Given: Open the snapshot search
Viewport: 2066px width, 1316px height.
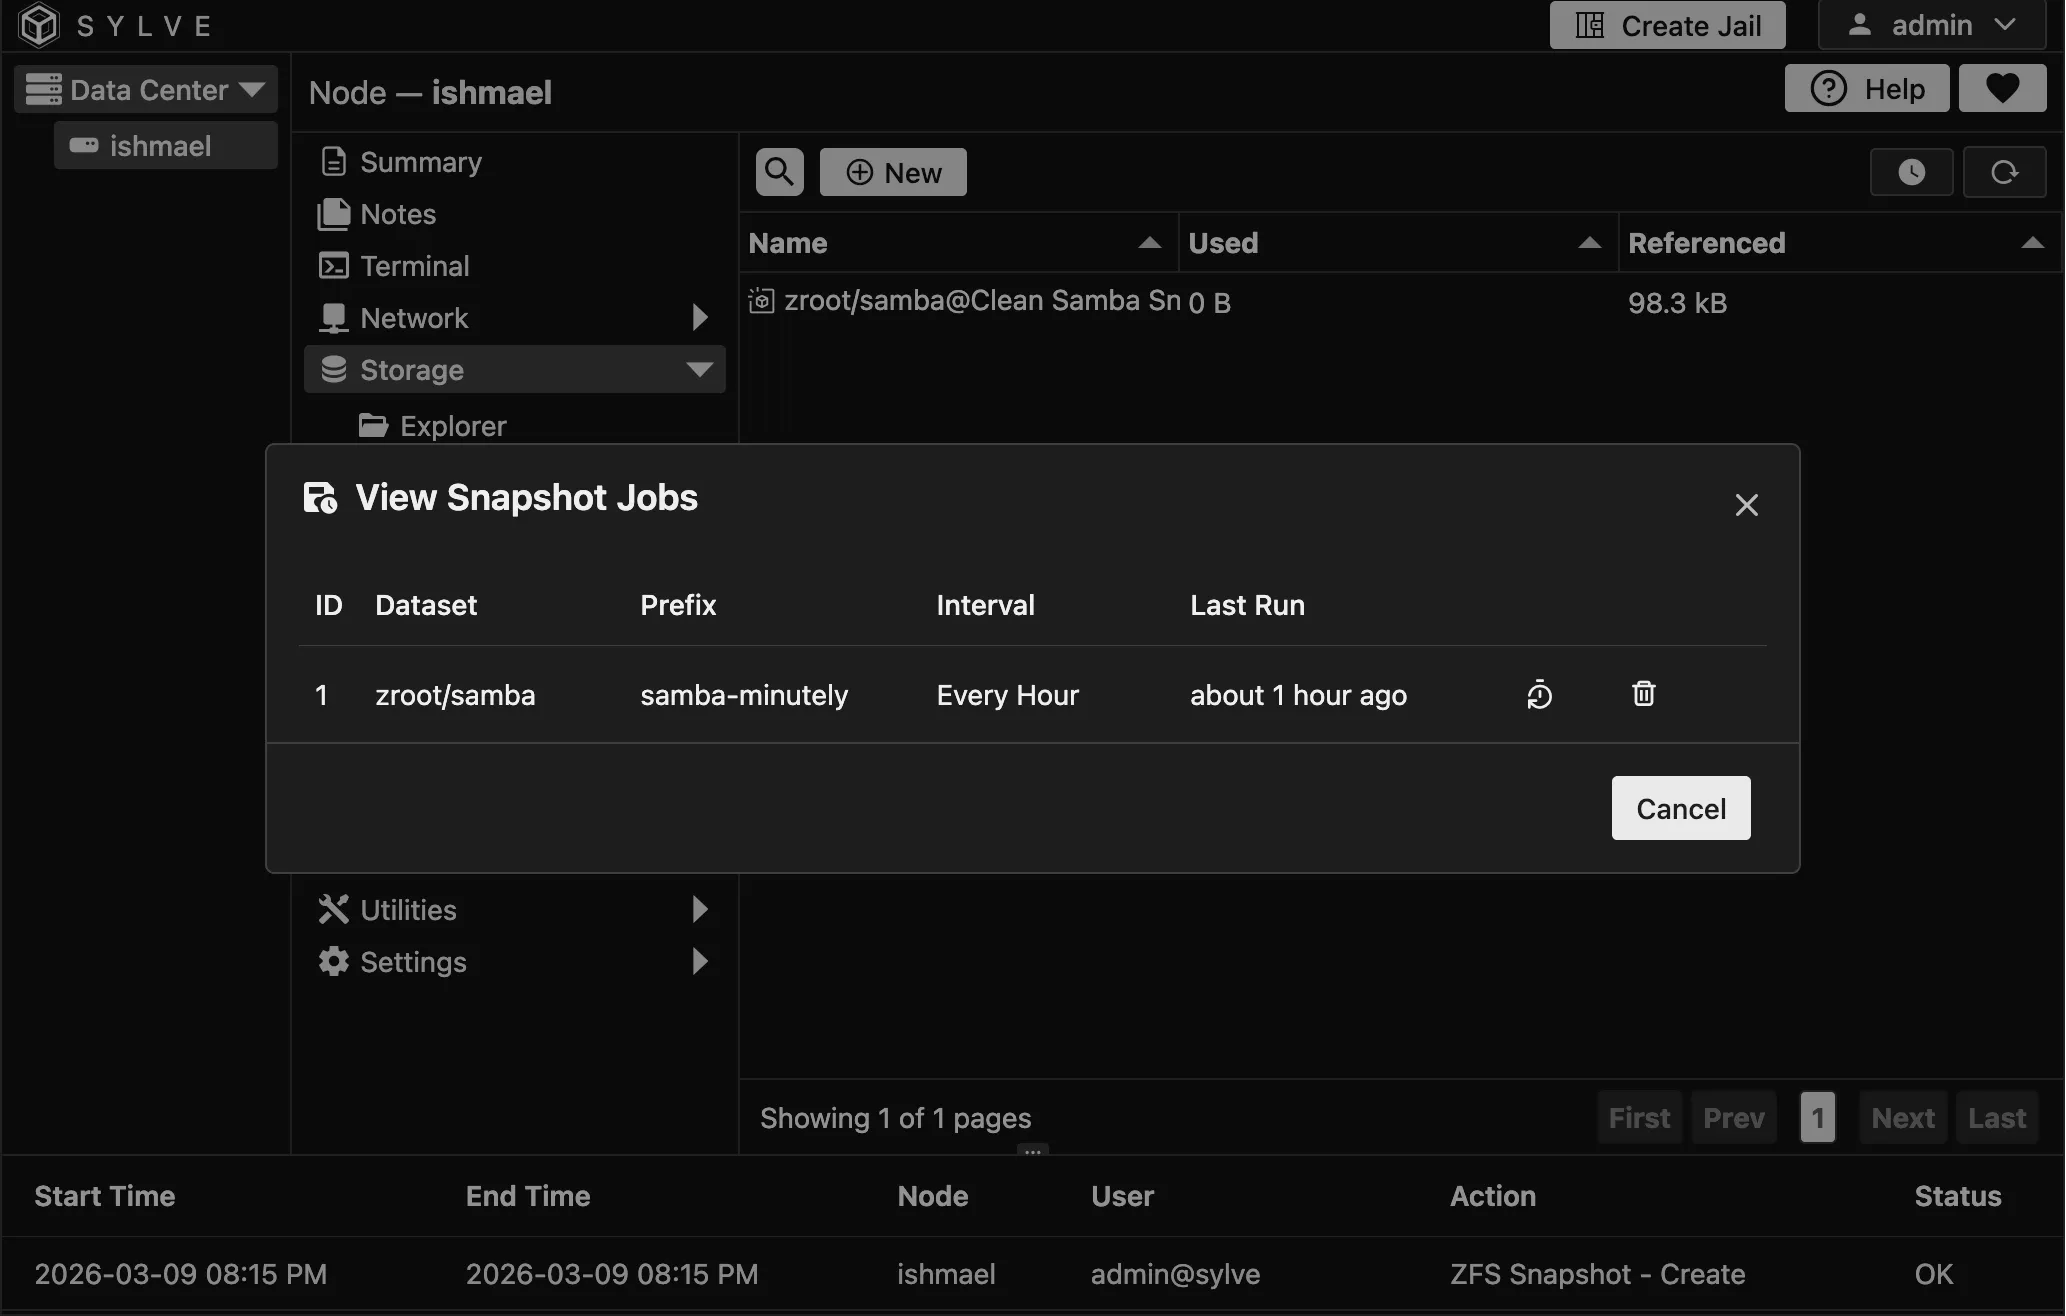Looking at the screenshot, I should pyautogui.click(x=779, y=171).
